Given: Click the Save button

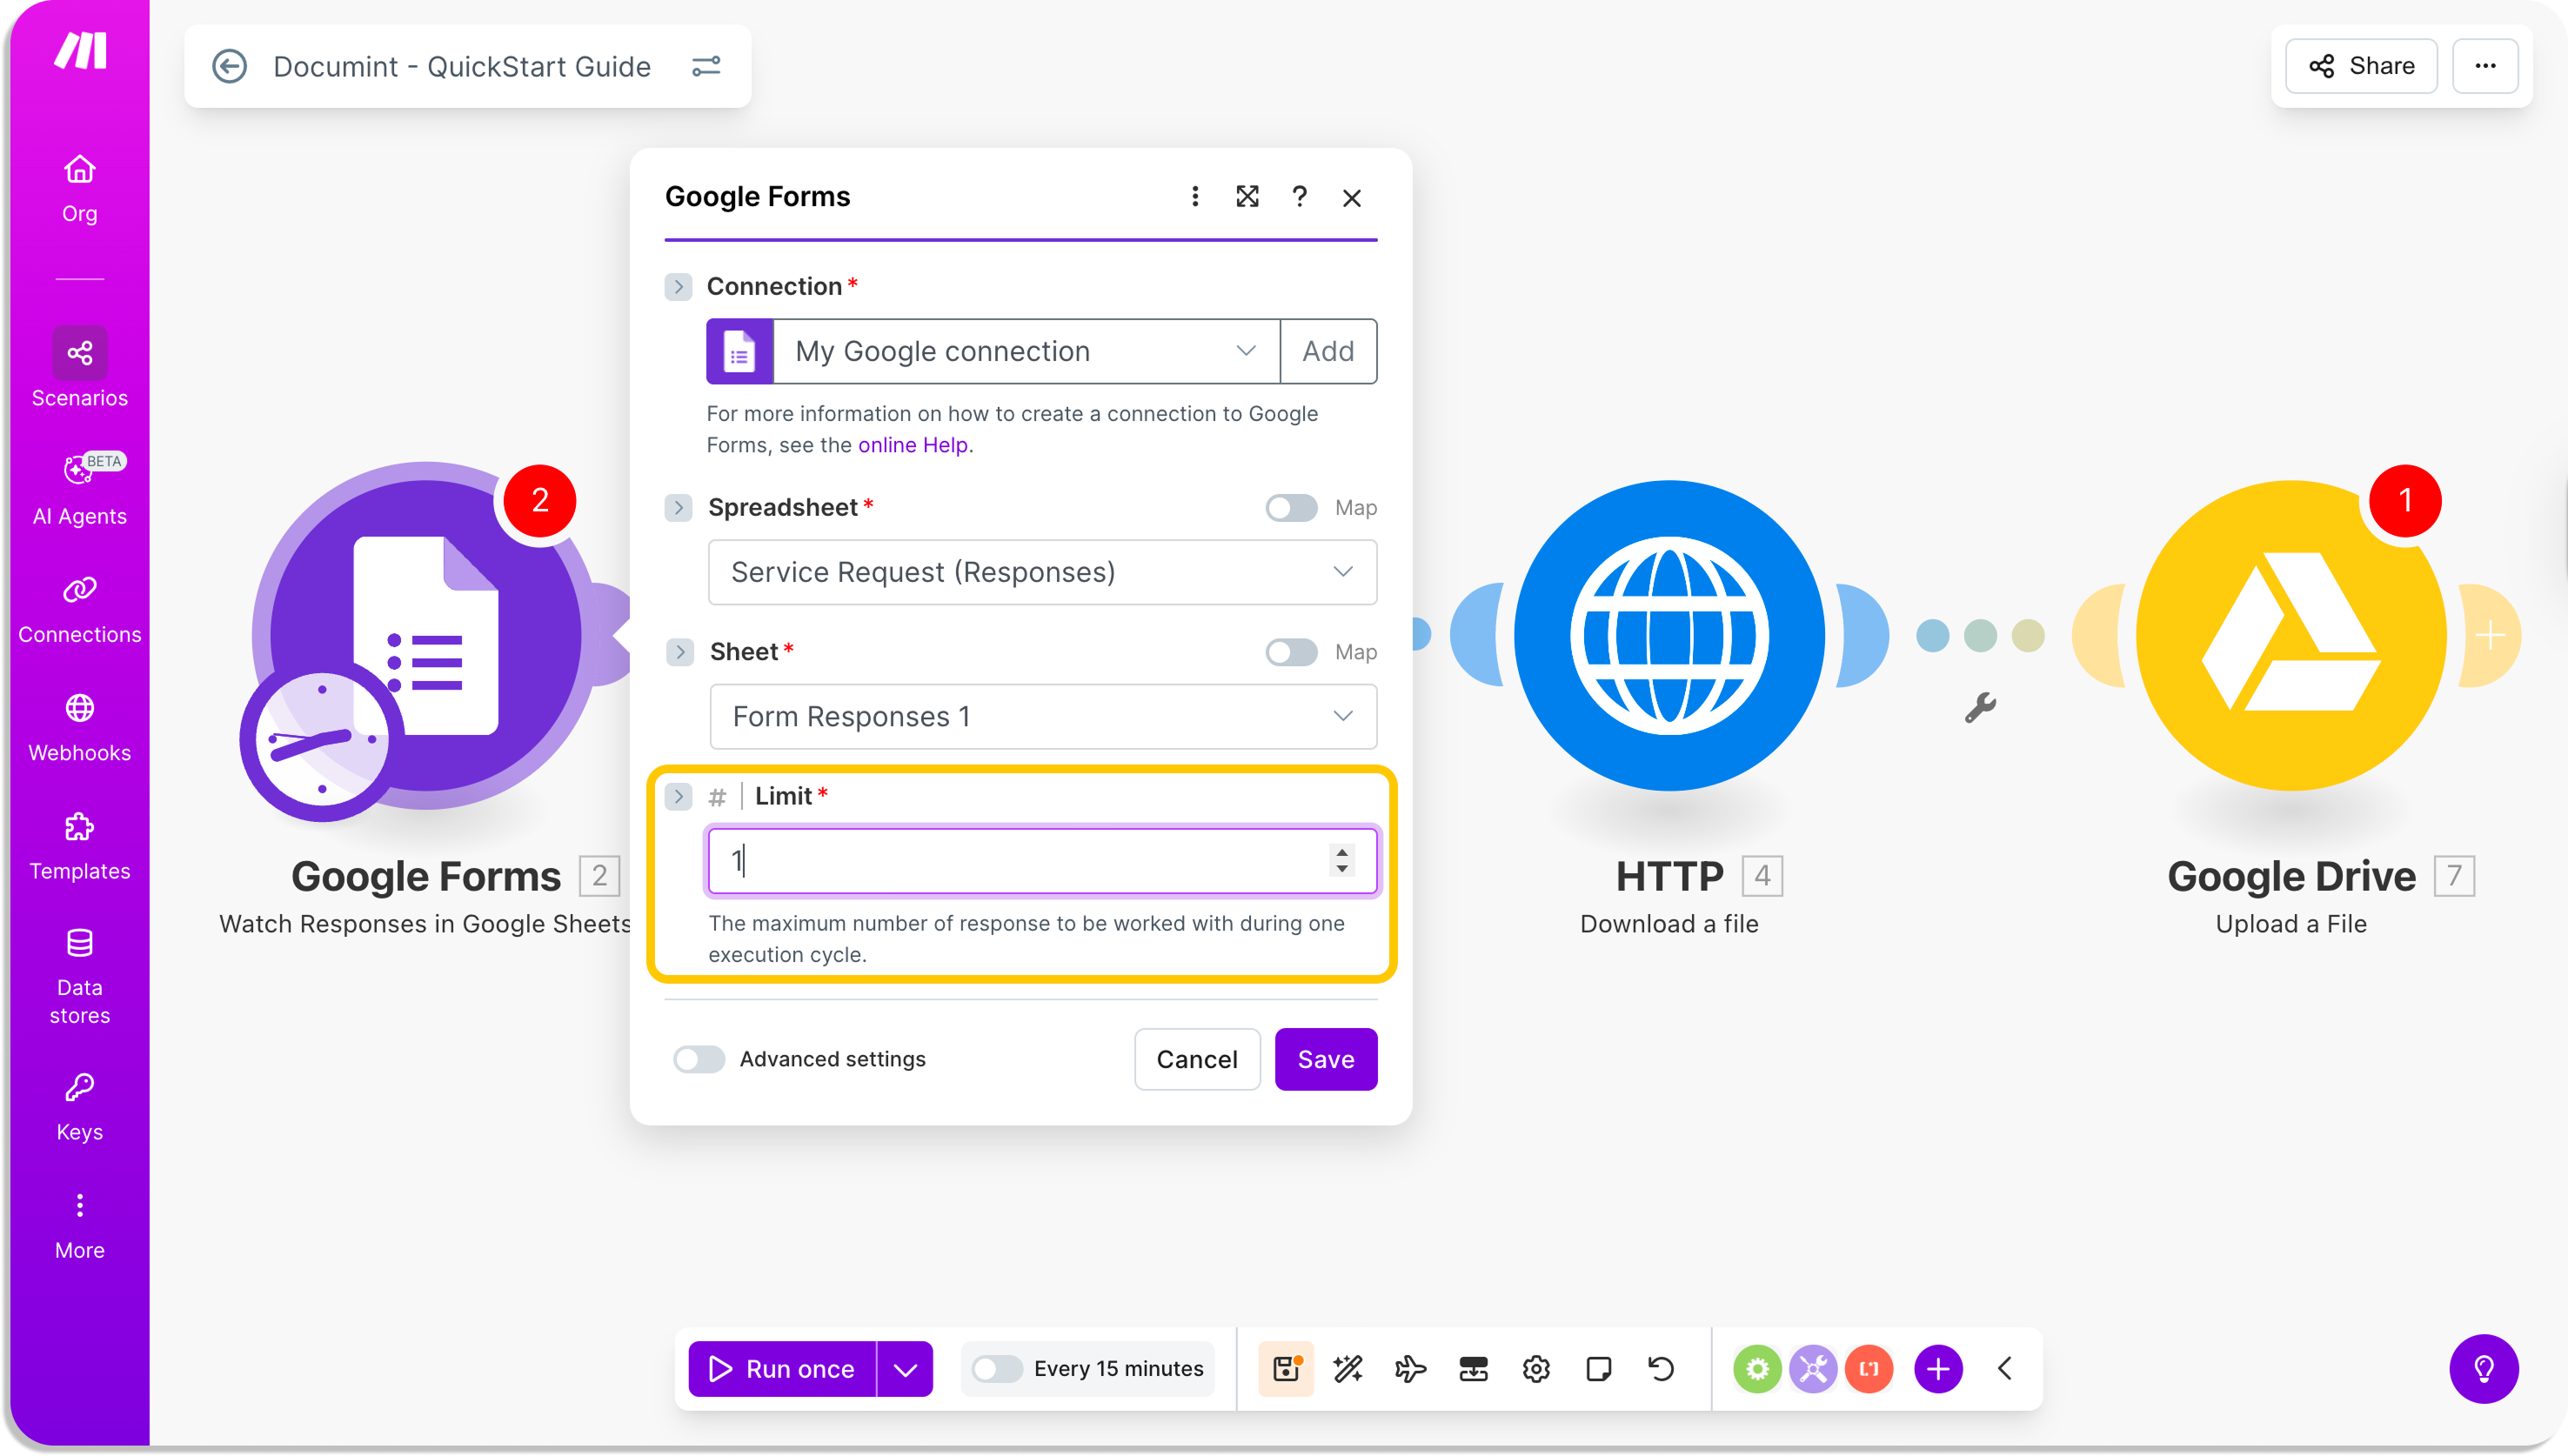Looking at the screenshot, I should pos(1325,1059).
